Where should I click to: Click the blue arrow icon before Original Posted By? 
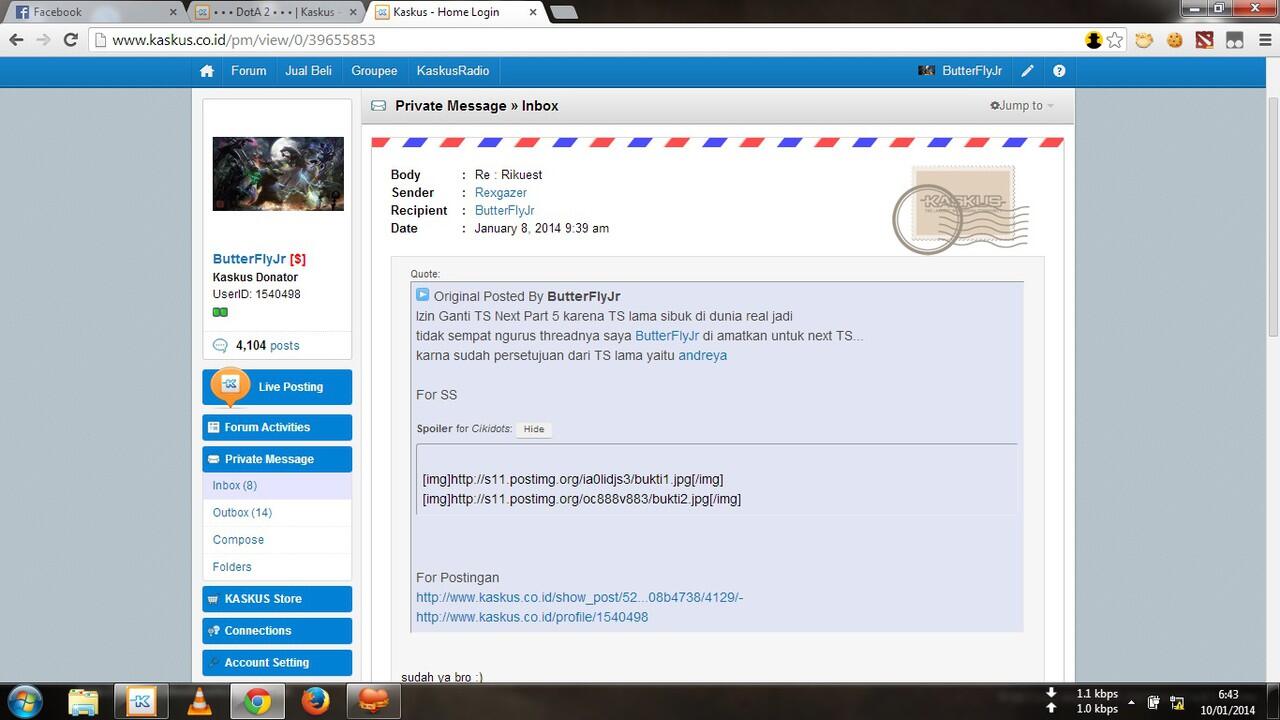[423, 295]
